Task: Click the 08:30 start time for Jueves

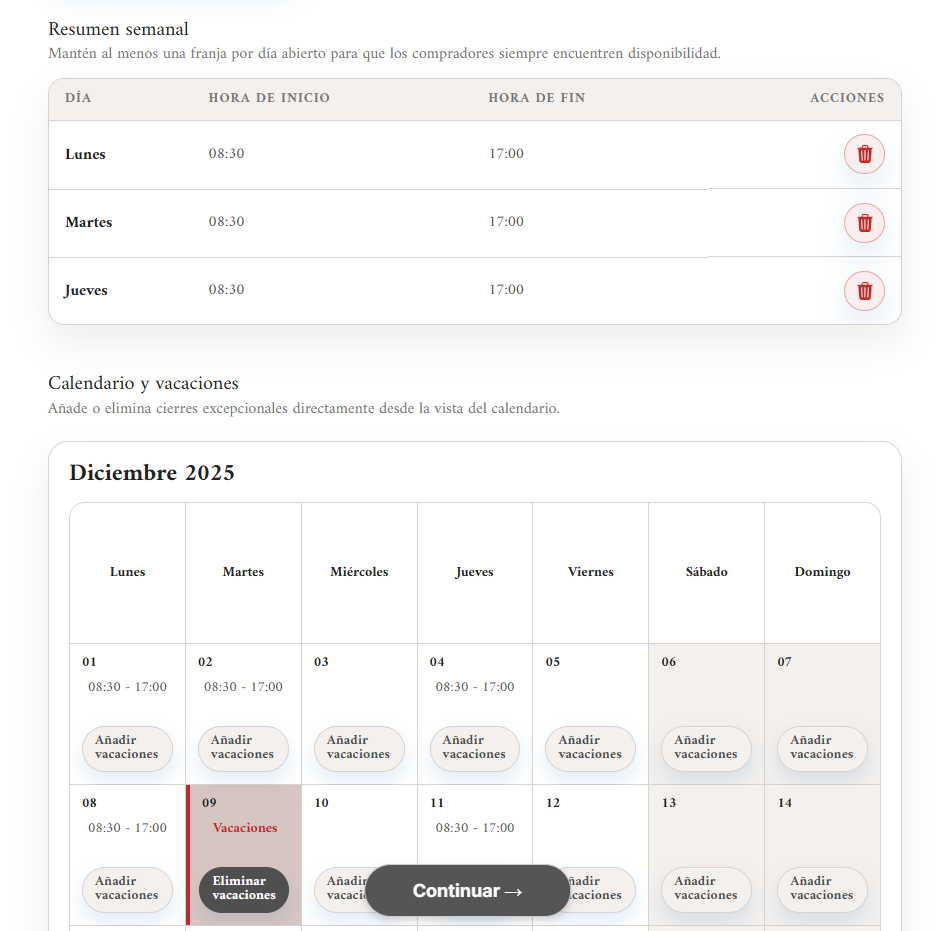Action: [227, 290]
